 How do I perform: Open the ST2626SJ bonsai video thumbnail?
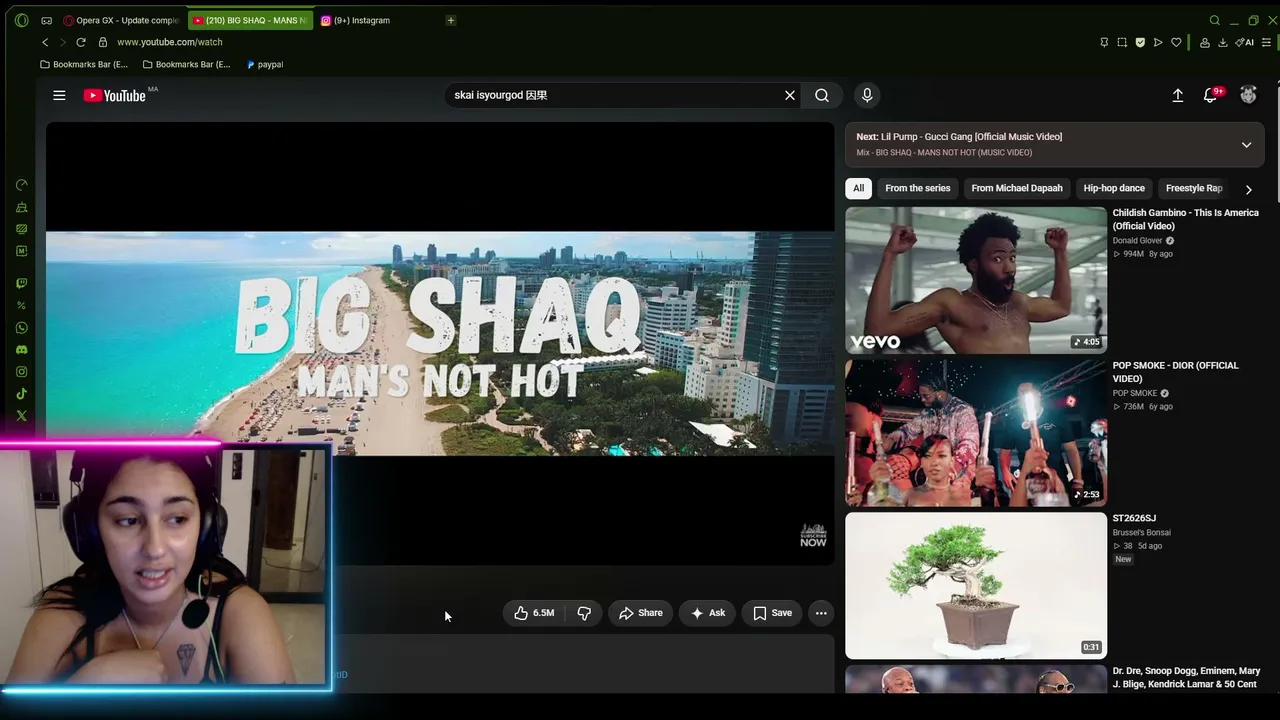tap(976, 586)
